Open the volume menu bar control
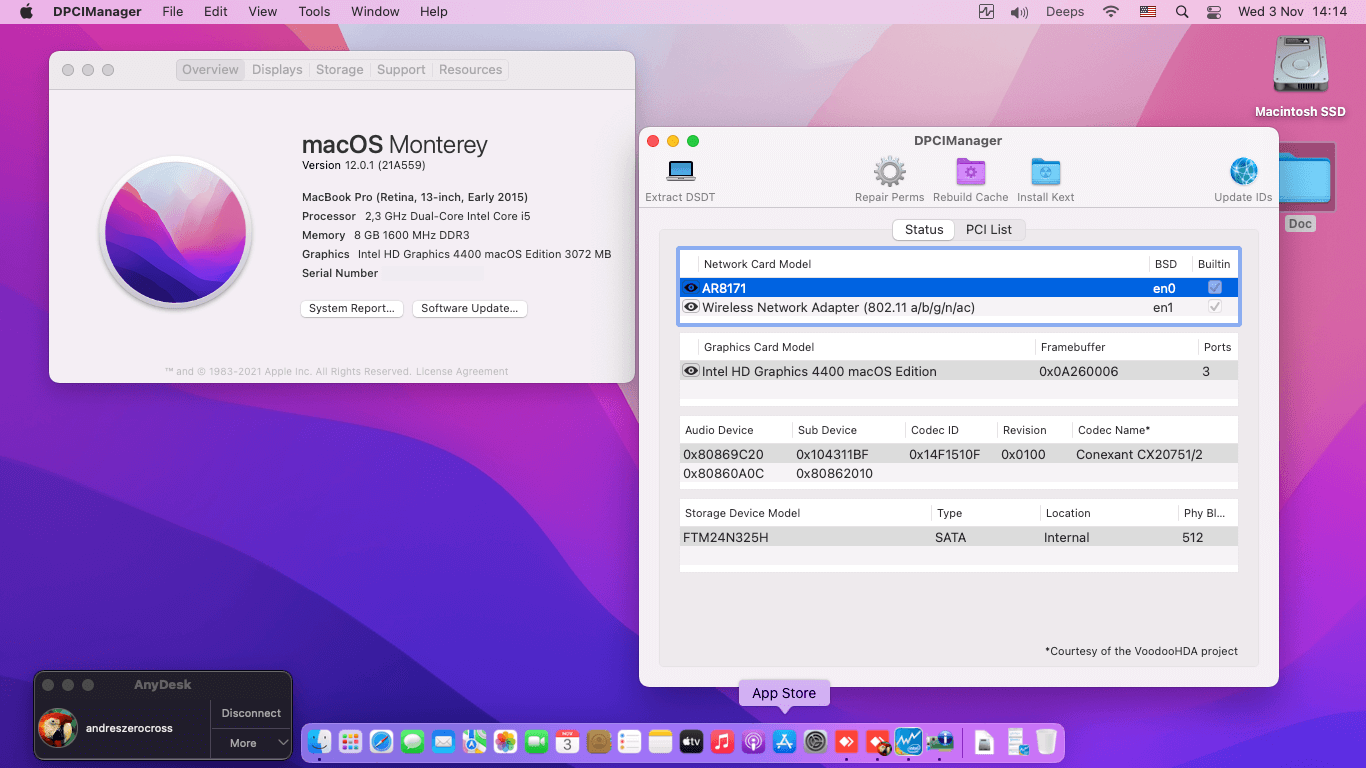Image resolution: width=1366 pixels, height=768 pixels. tap(1019, 12)
